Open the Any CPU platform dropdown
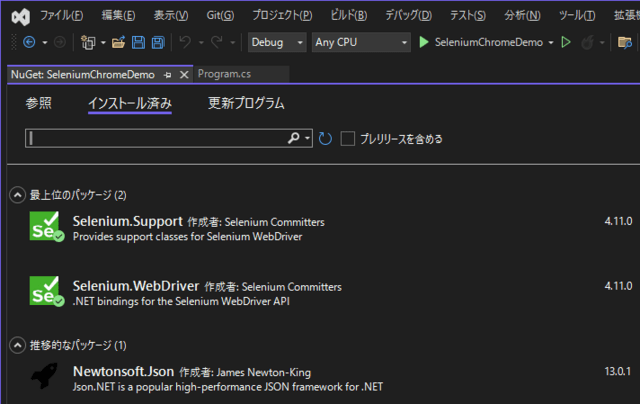This screenshot has width=640, height=404. pos(360,42)
